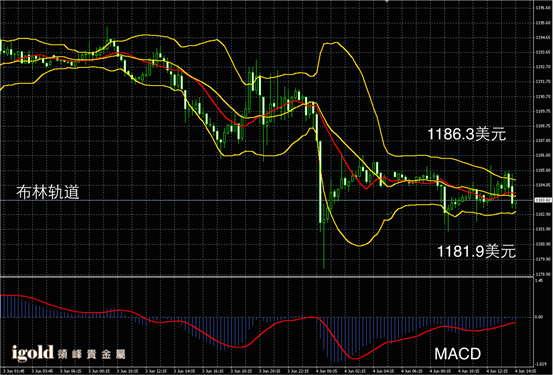The image size is (553, 375).
Task: Select the 布林轨道 text label
Action: [48, 192]
